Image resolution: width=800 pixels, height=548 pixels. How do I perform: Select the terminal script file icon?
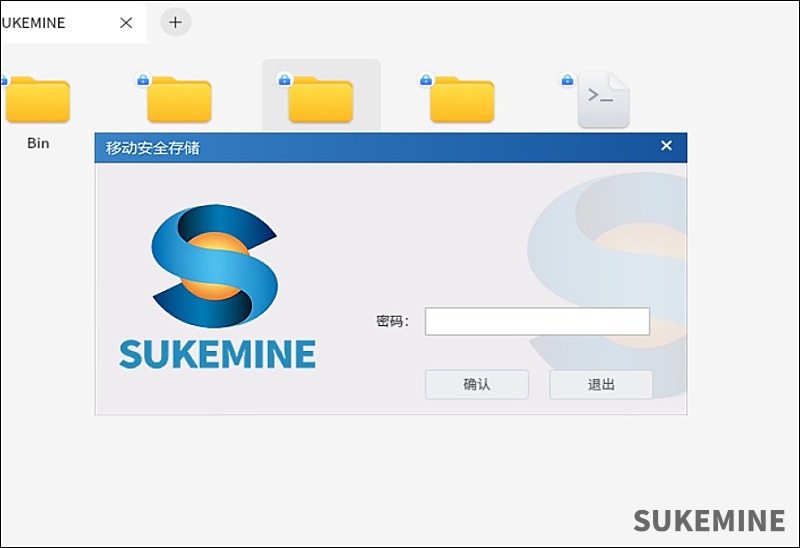[x=603, y=100]
